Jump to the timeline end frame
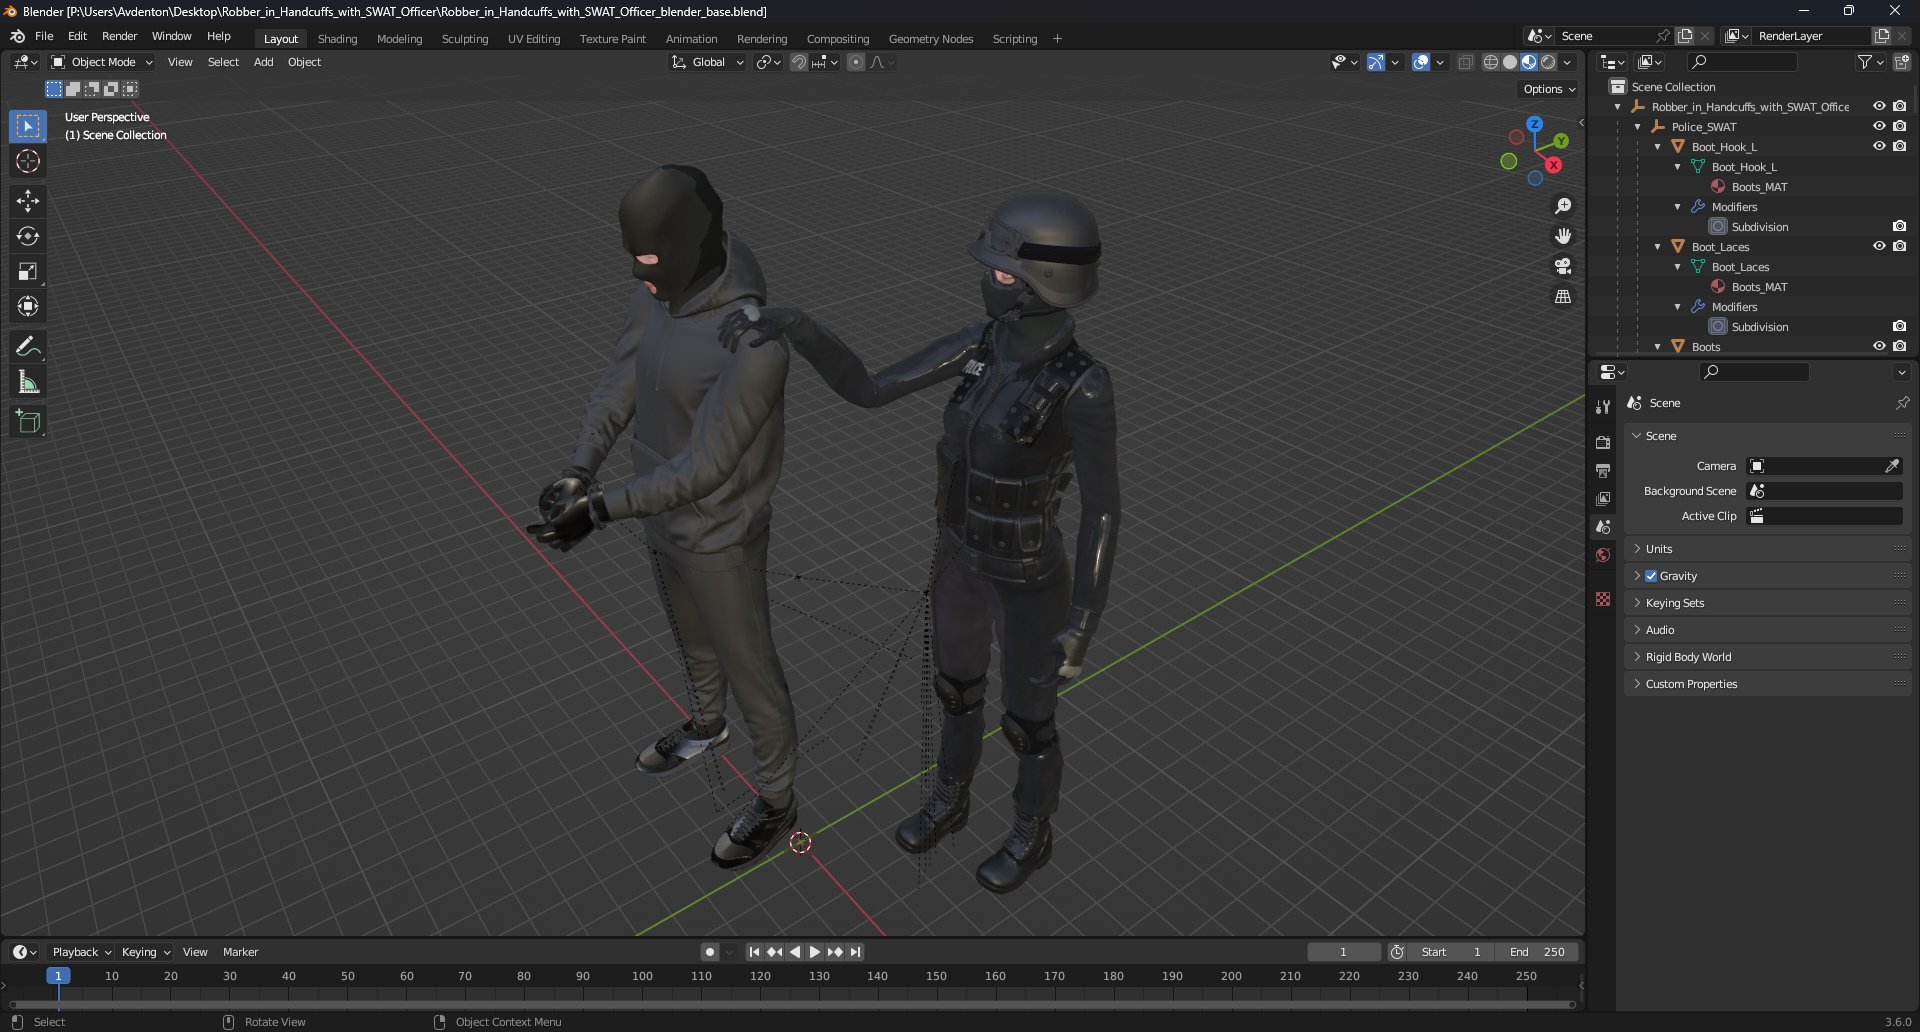1920x1032 pixels. tap(855, 952)
